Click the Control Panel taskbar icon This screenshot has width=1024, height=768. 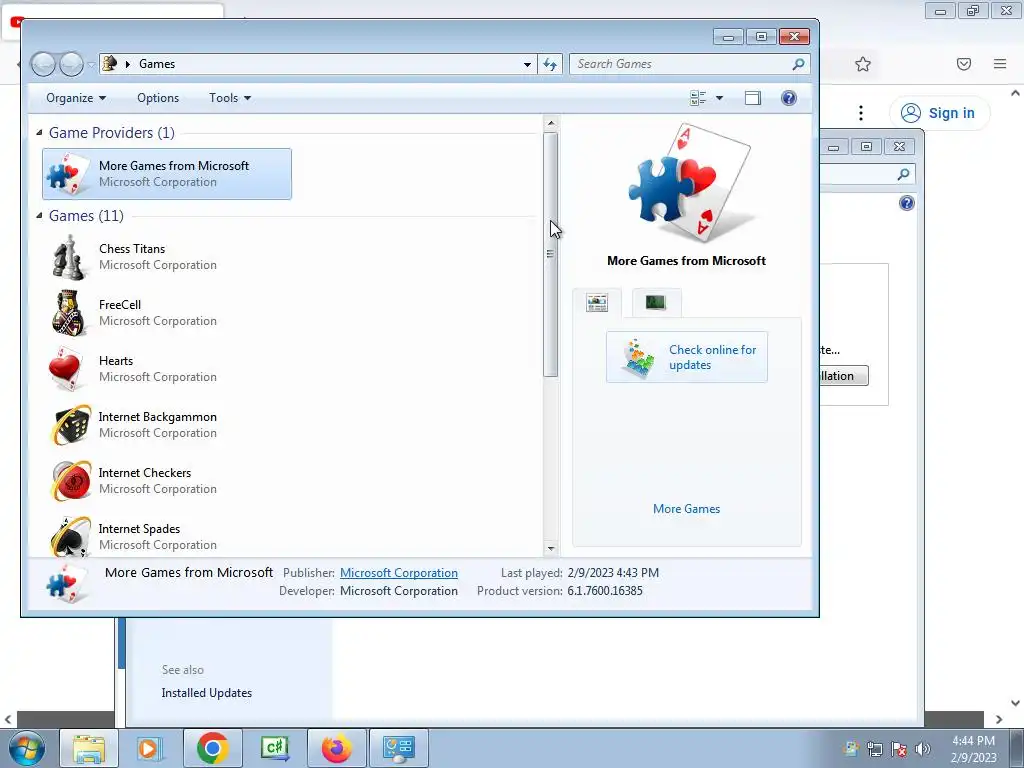[x=398, y=748]
